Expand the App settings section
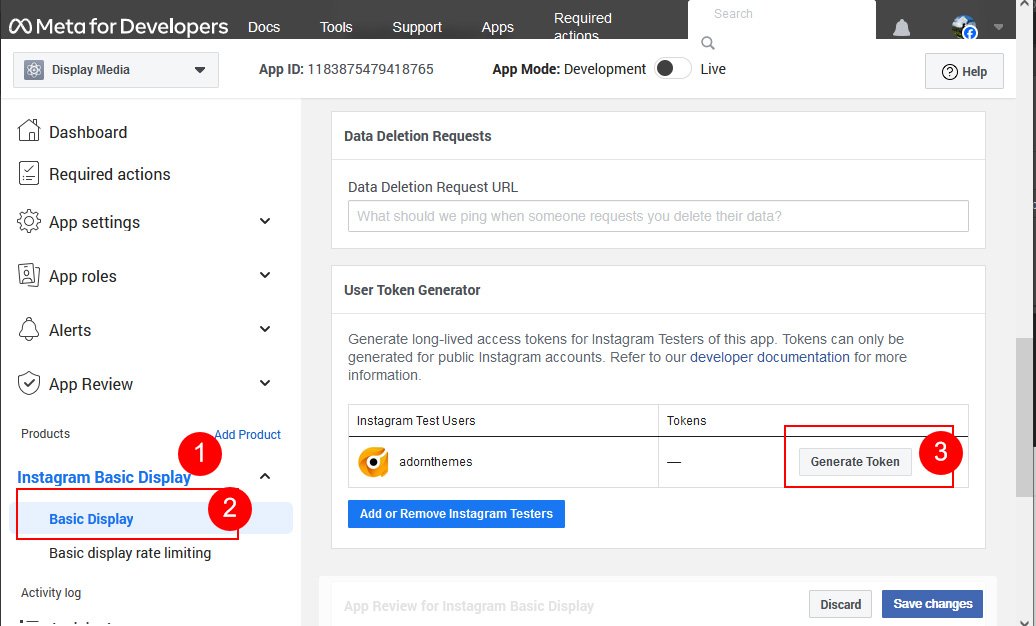The height and width of the screenshot is (626, 1036). pos(265,222)
